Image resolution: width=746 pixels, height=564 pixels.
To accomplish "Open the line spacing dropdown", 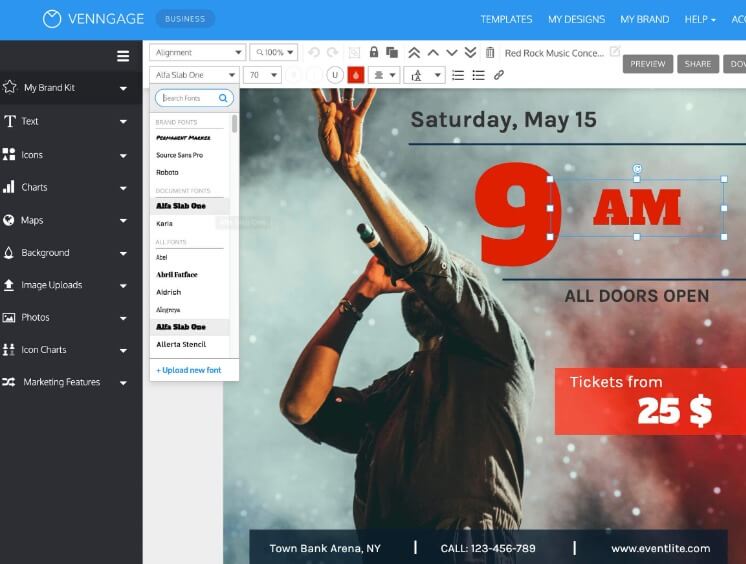I will click(x=424, y=75).
